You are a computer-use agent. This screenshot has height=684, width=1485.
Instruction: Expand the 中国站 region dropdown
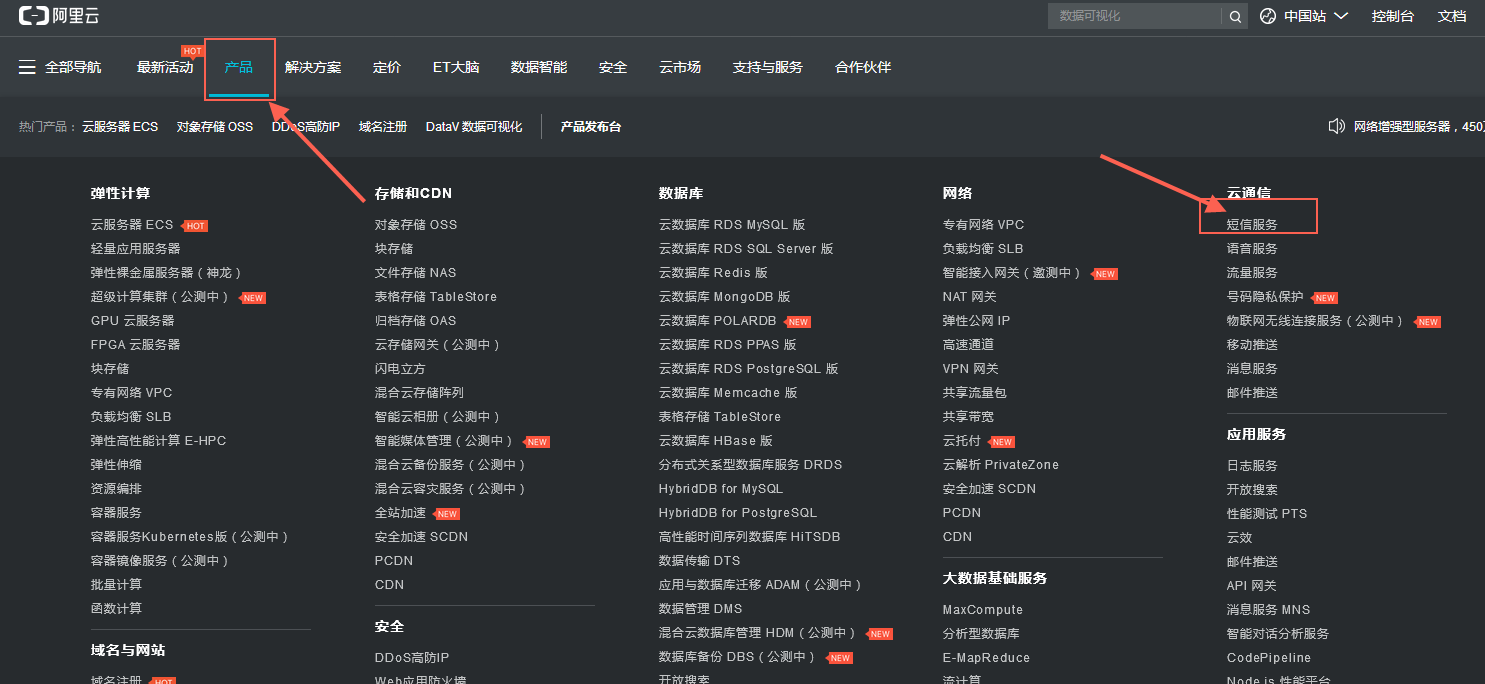coord(1315,16)
